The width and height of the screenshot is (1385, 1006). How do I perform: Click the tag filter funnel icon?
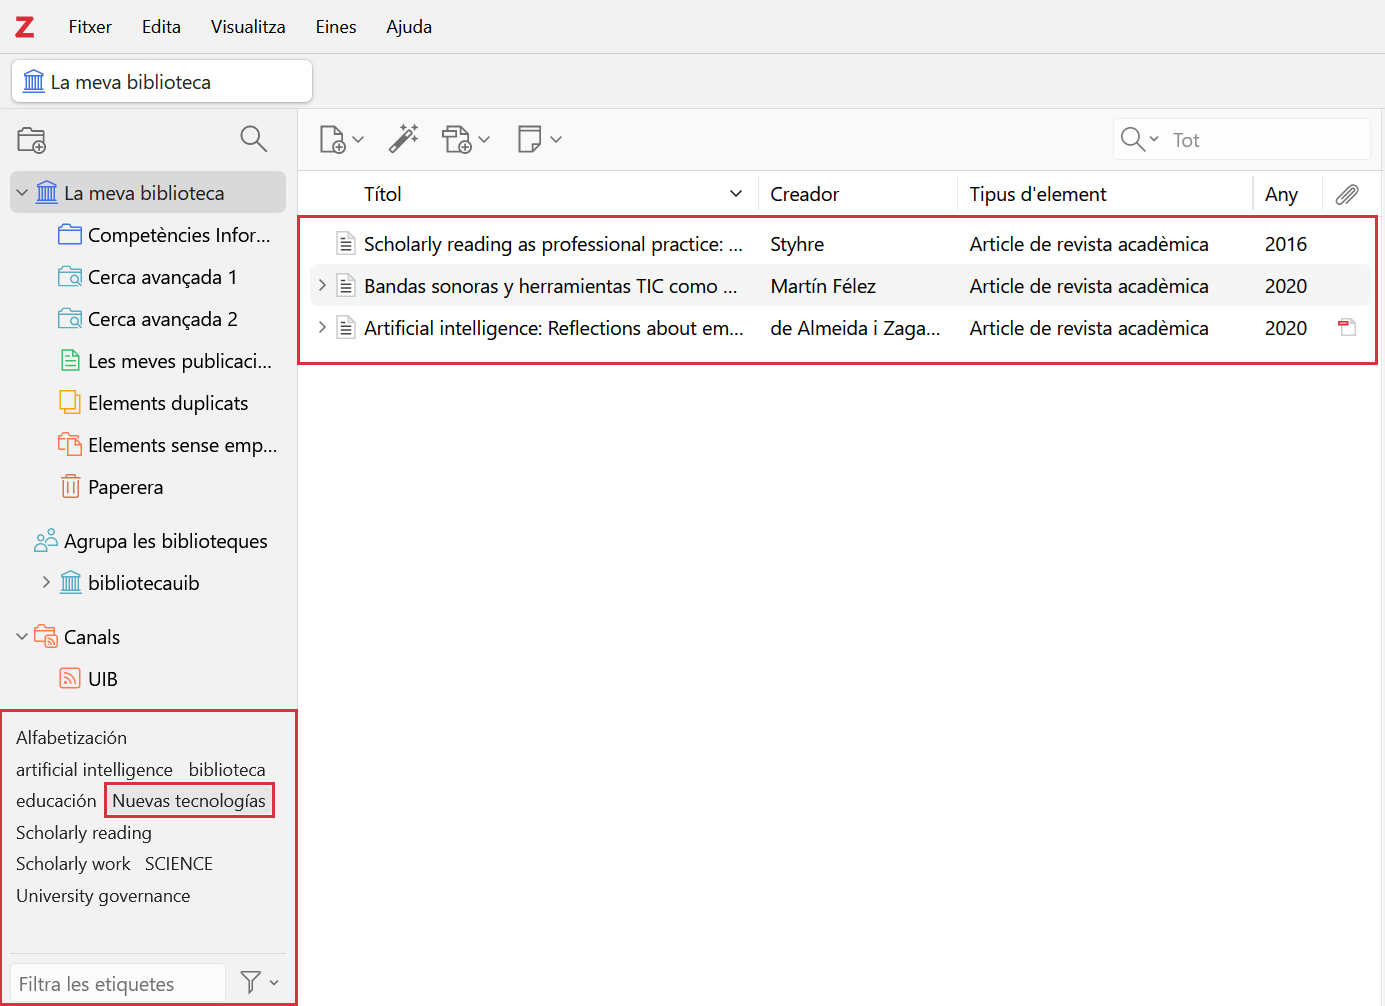[251, 983]
